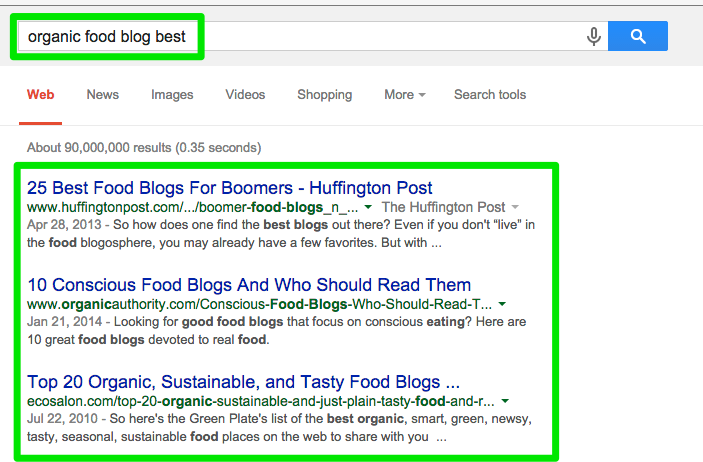Screen dimensions: 703x462
Task: Expand gray arrow beside The Huffington Post
Action: 515,207
